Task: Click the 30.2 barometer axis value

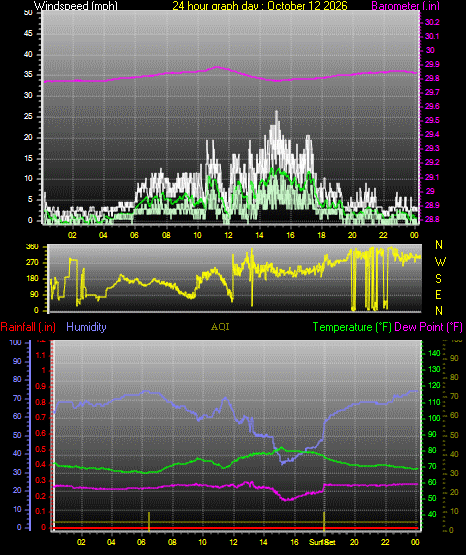Action: 432,22
